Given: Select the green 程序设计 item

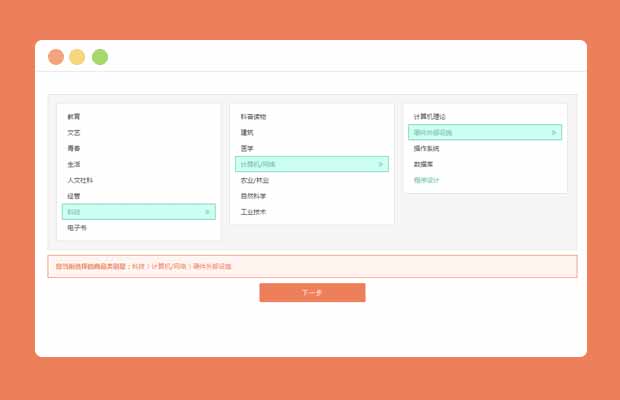Looking at the screenshot, I should [426, 180].
